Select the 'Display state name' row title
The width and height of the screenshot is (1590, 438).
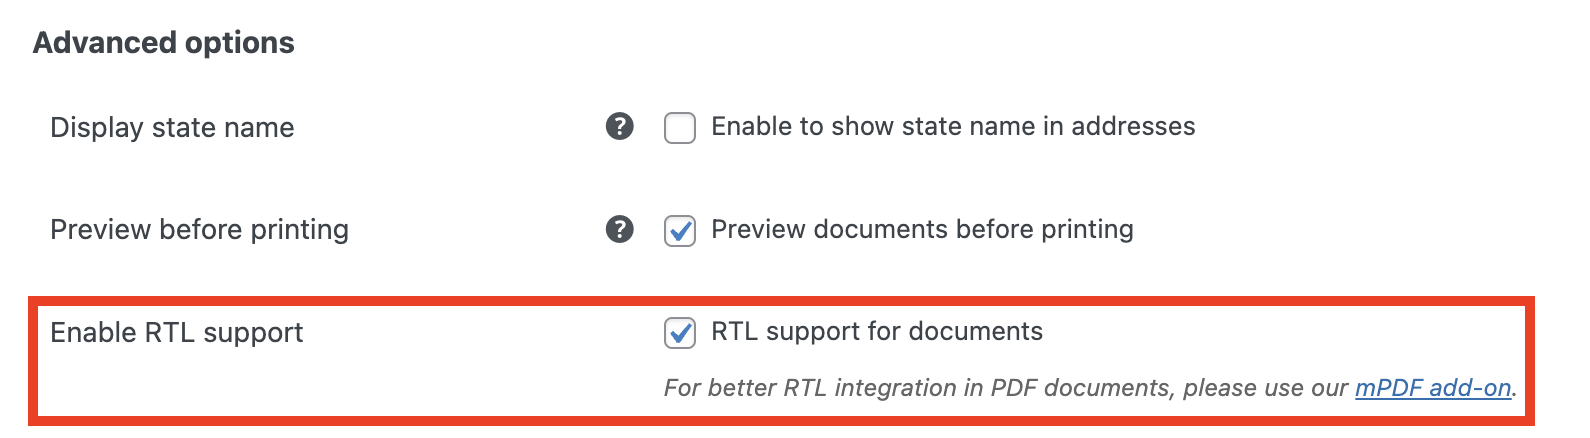172,128
